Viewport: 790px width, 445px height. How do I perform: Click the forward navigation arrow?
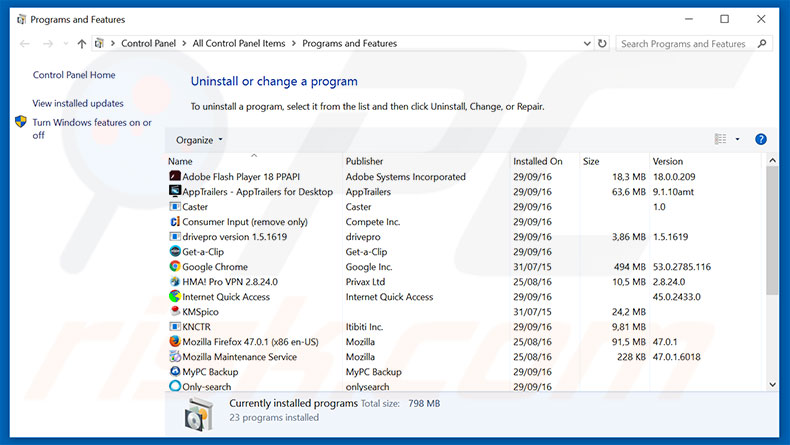47,44
